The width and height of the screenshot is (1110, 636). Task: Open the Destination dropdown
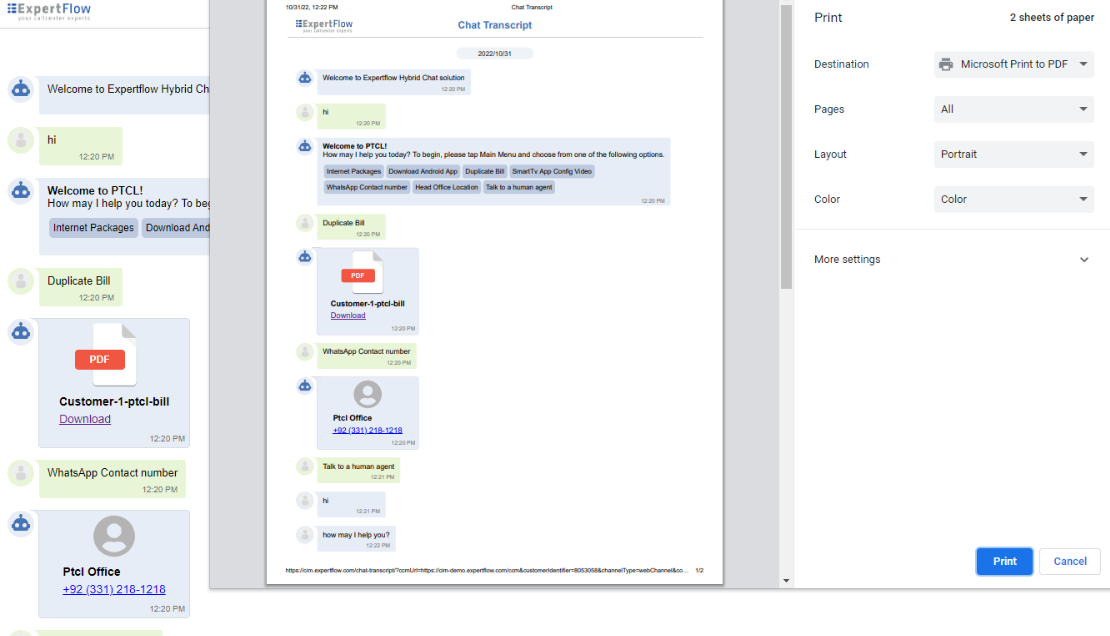click(1013, 64)
